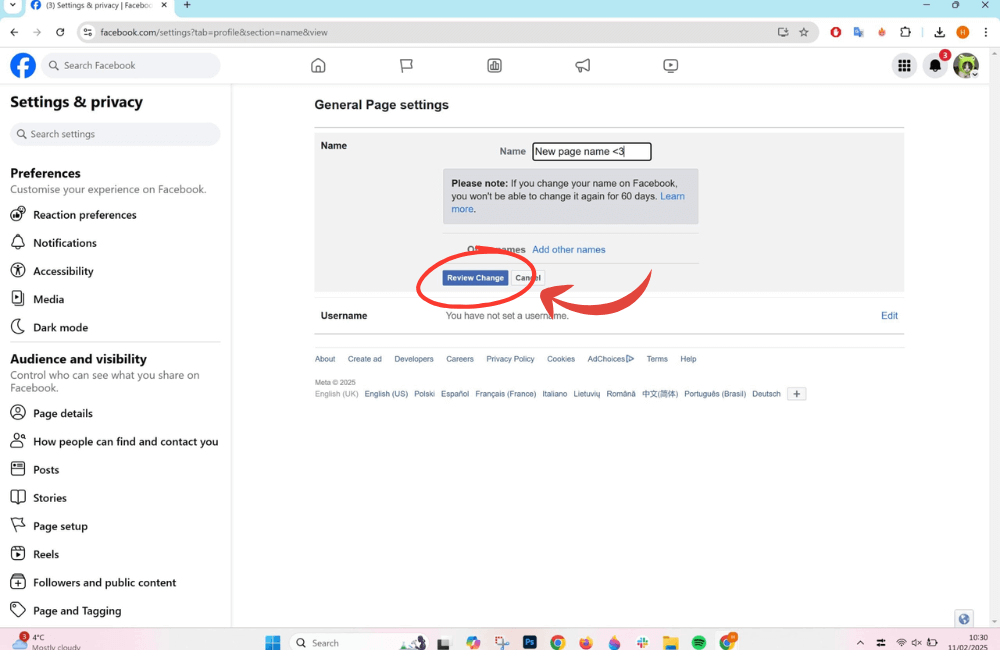The image size is (1000, 650).
Task: Open the Professional dashboard chart icon
Action: (494, 66)
